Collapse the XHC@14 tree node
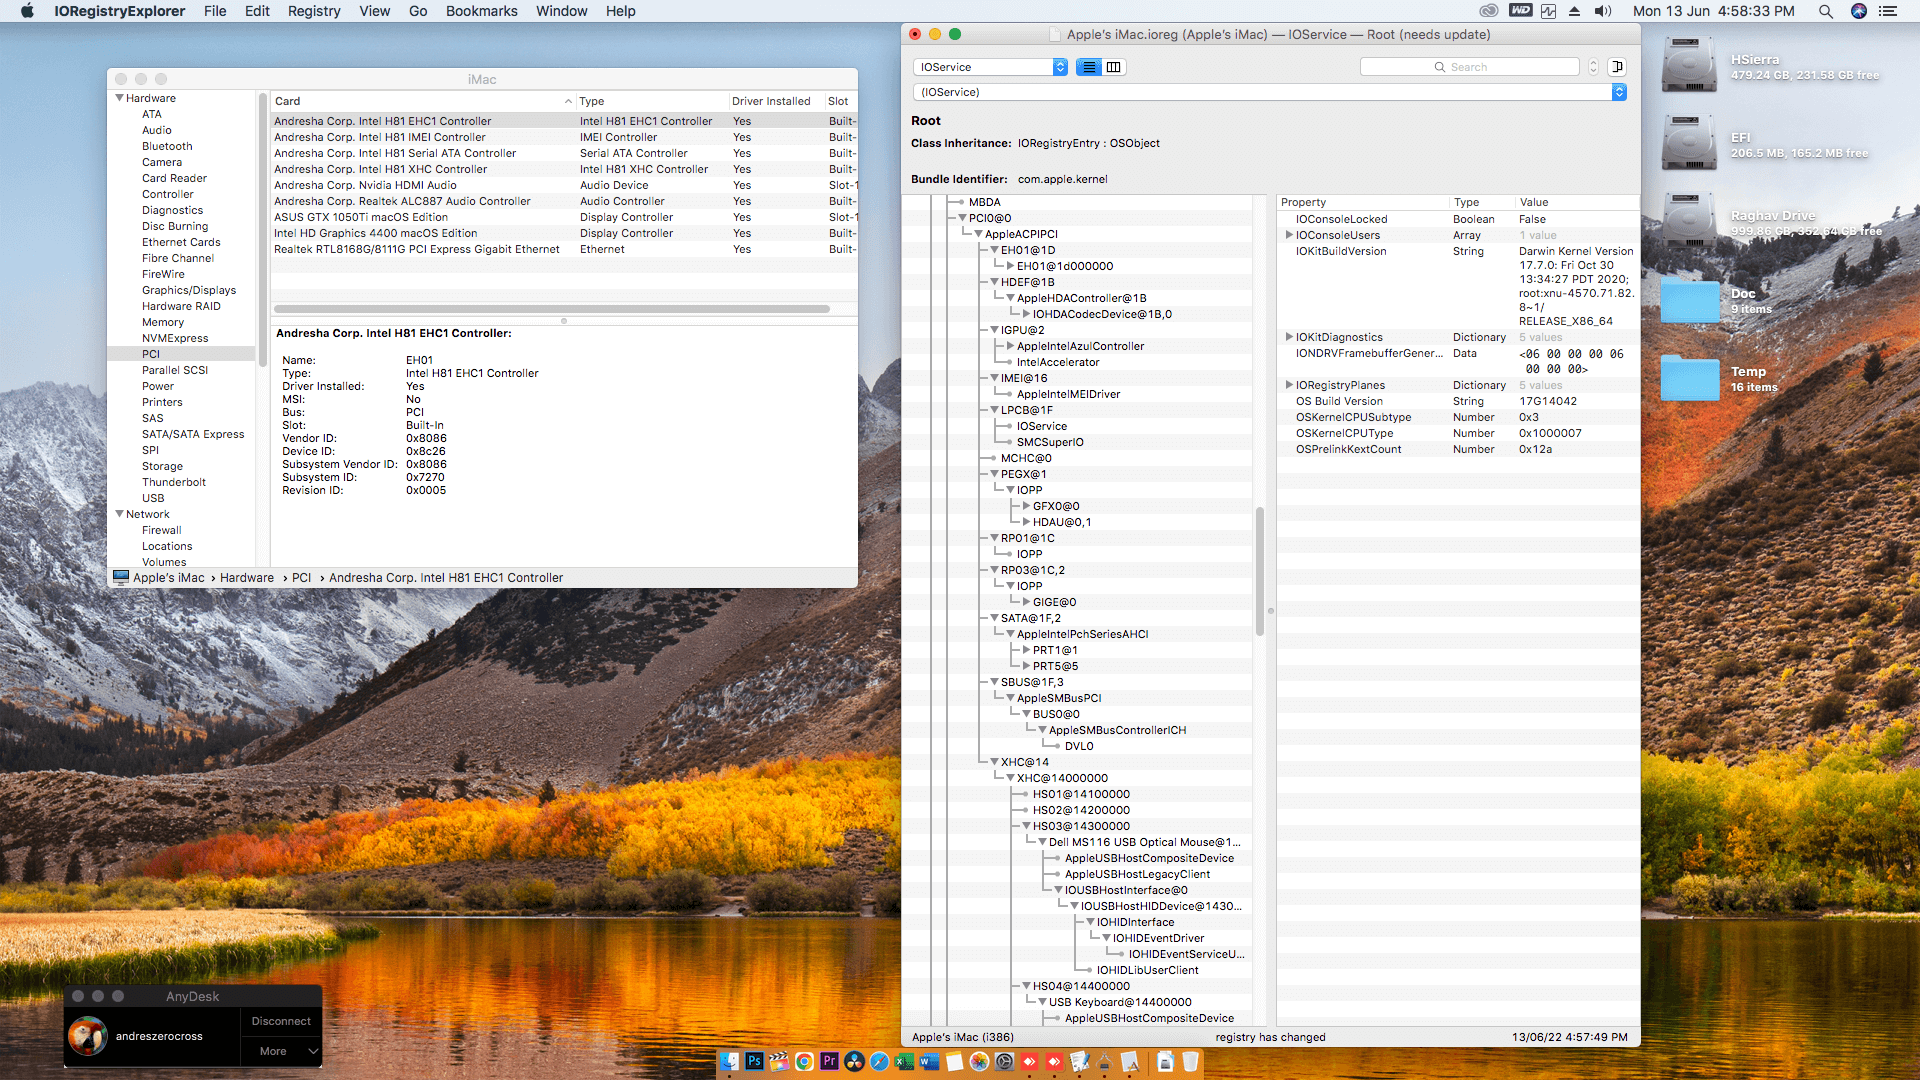1920x1080 pixels. 994,762
